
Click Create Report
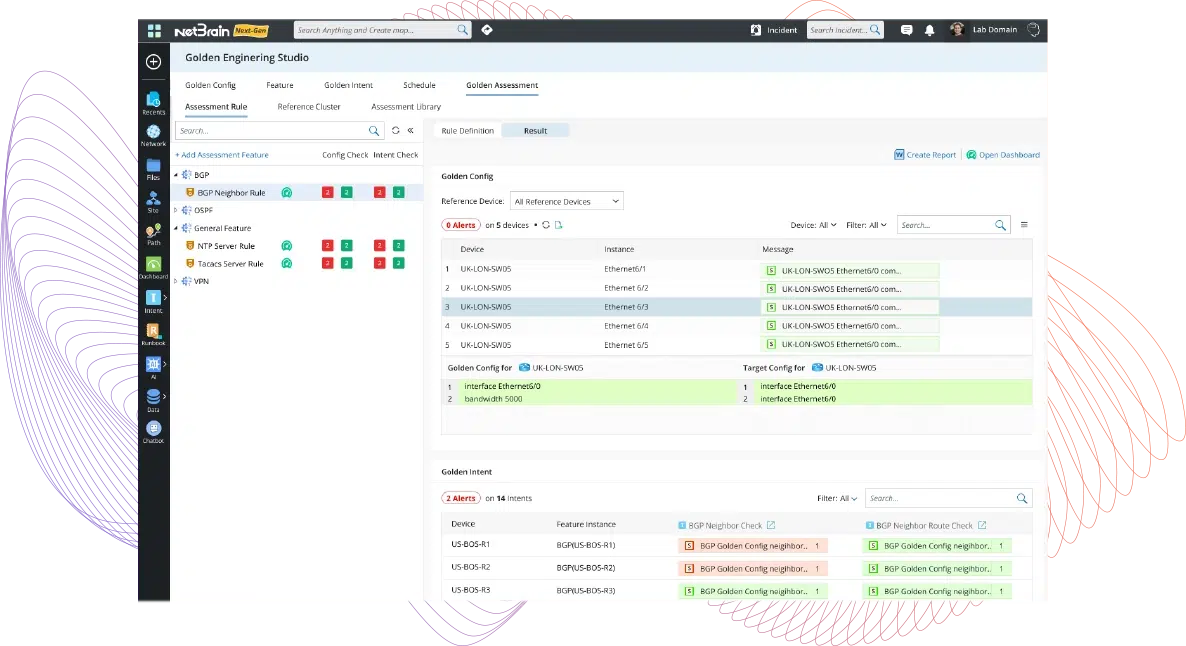pyautogui.click(x=925, y=155)
